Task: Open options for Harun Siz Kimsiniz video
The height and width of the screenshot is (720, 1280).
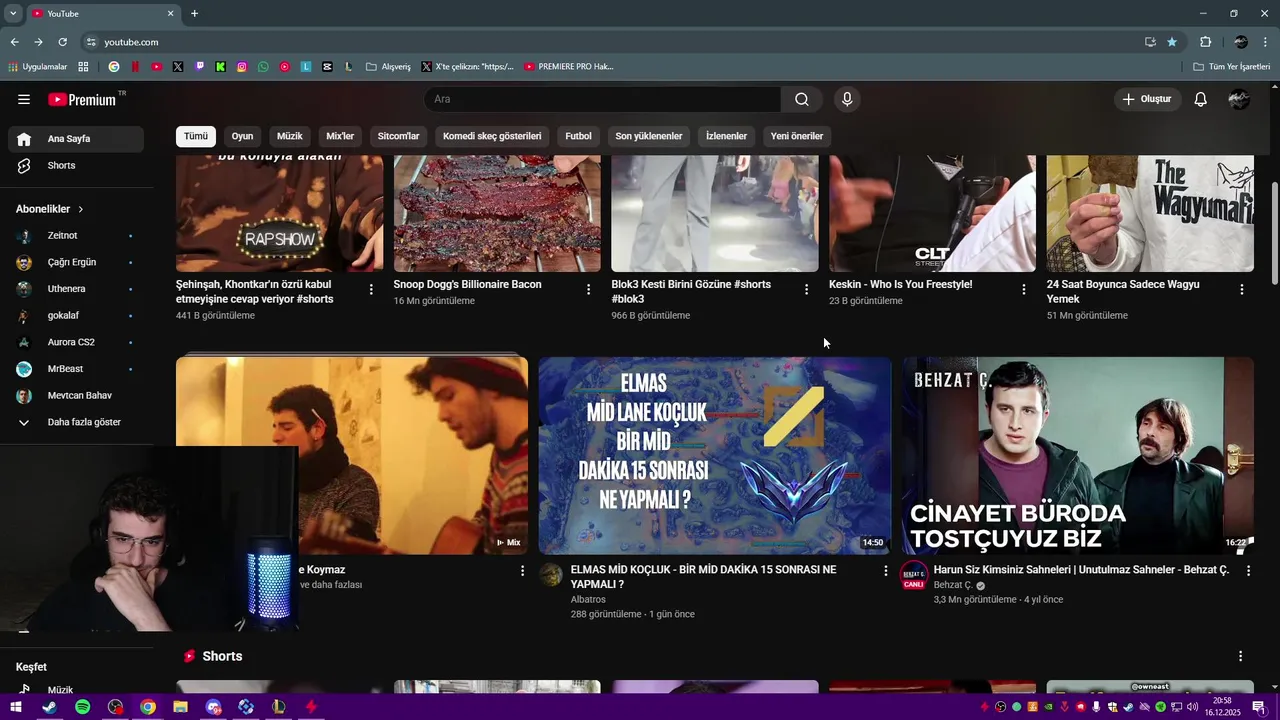Action: [x=1248, y=570]
